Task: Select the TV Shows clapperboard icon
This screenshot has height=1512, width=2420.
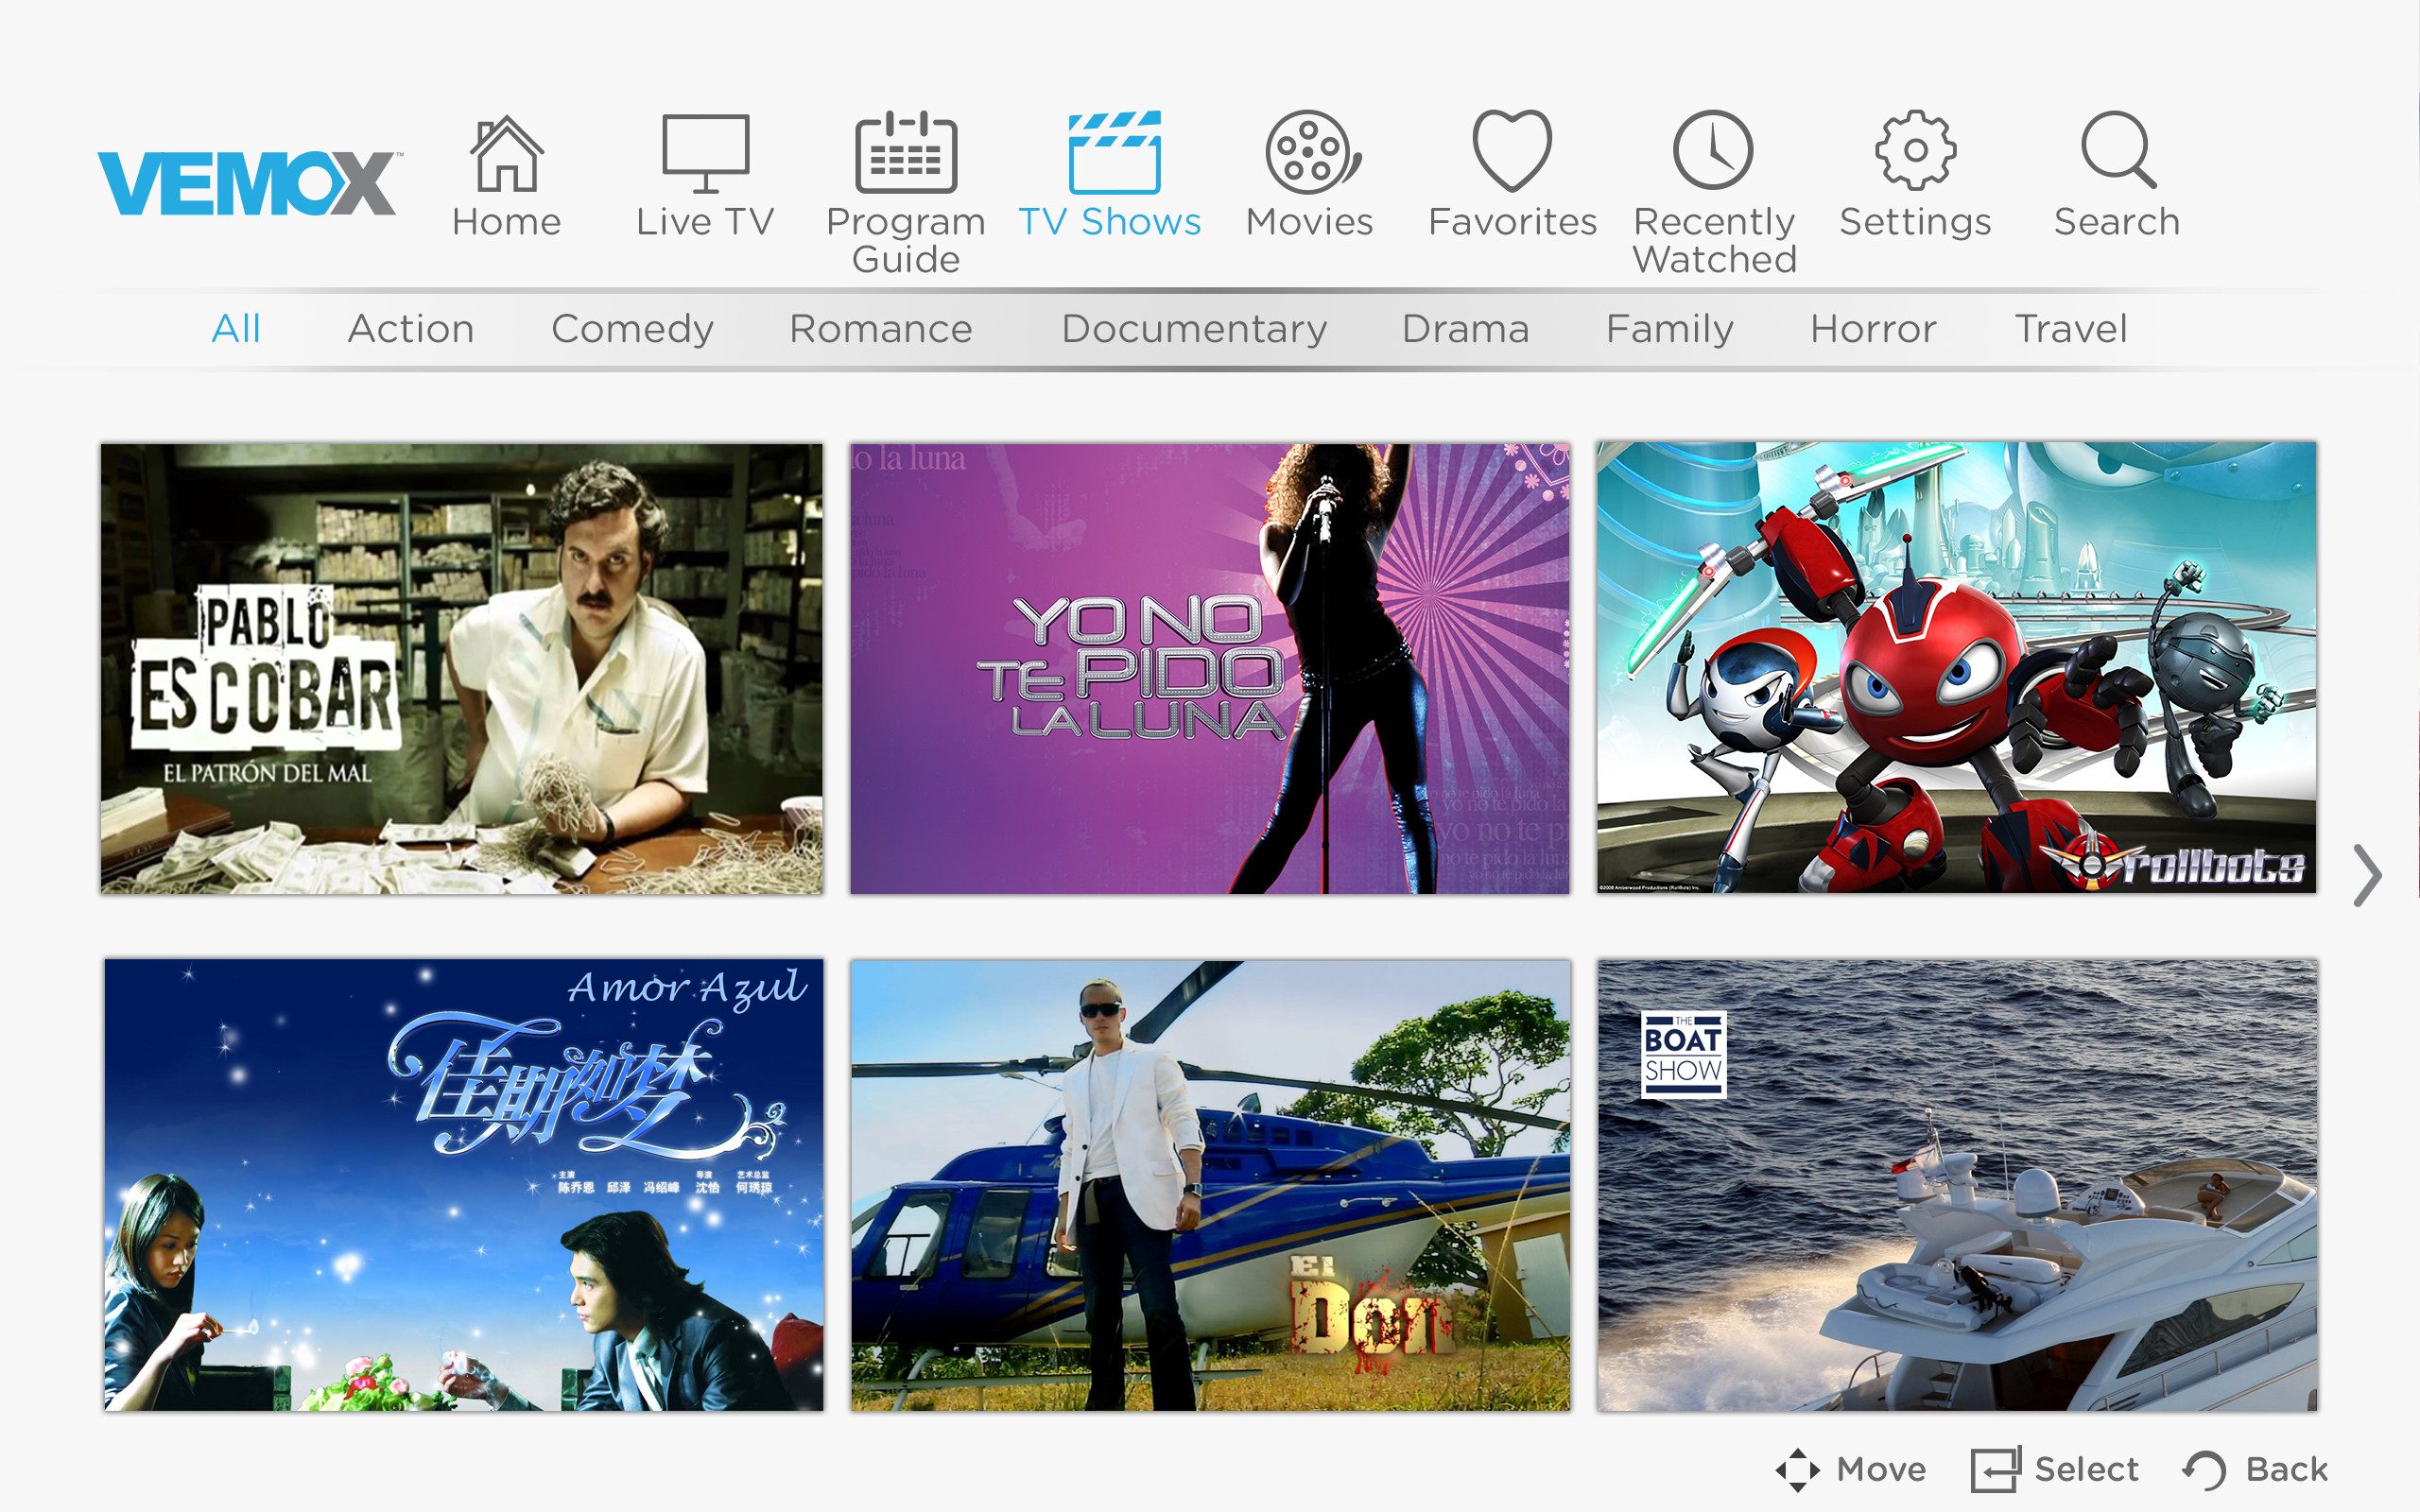Action: [1114, 152]
